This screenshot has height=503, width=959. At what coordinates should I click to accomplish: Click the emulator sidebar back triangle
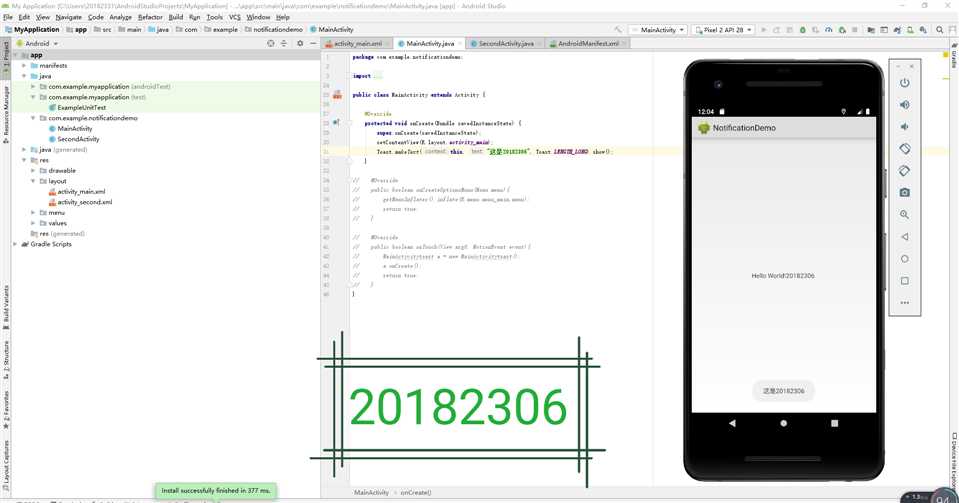905,237
